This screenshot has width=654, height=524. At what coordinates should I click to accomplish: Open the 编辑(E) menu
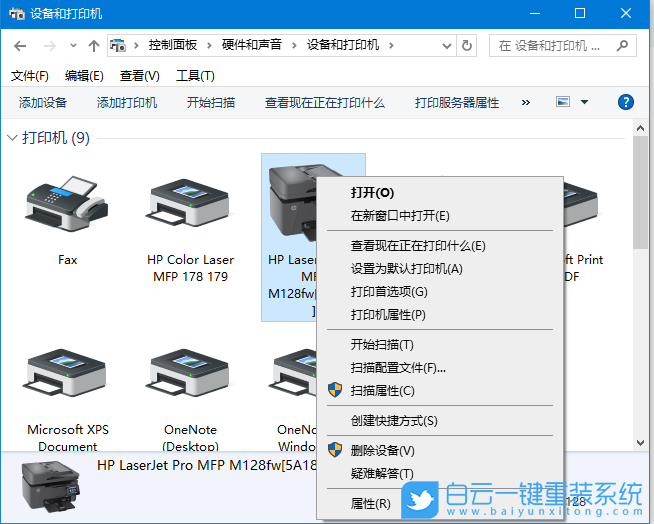pos(84,76)
